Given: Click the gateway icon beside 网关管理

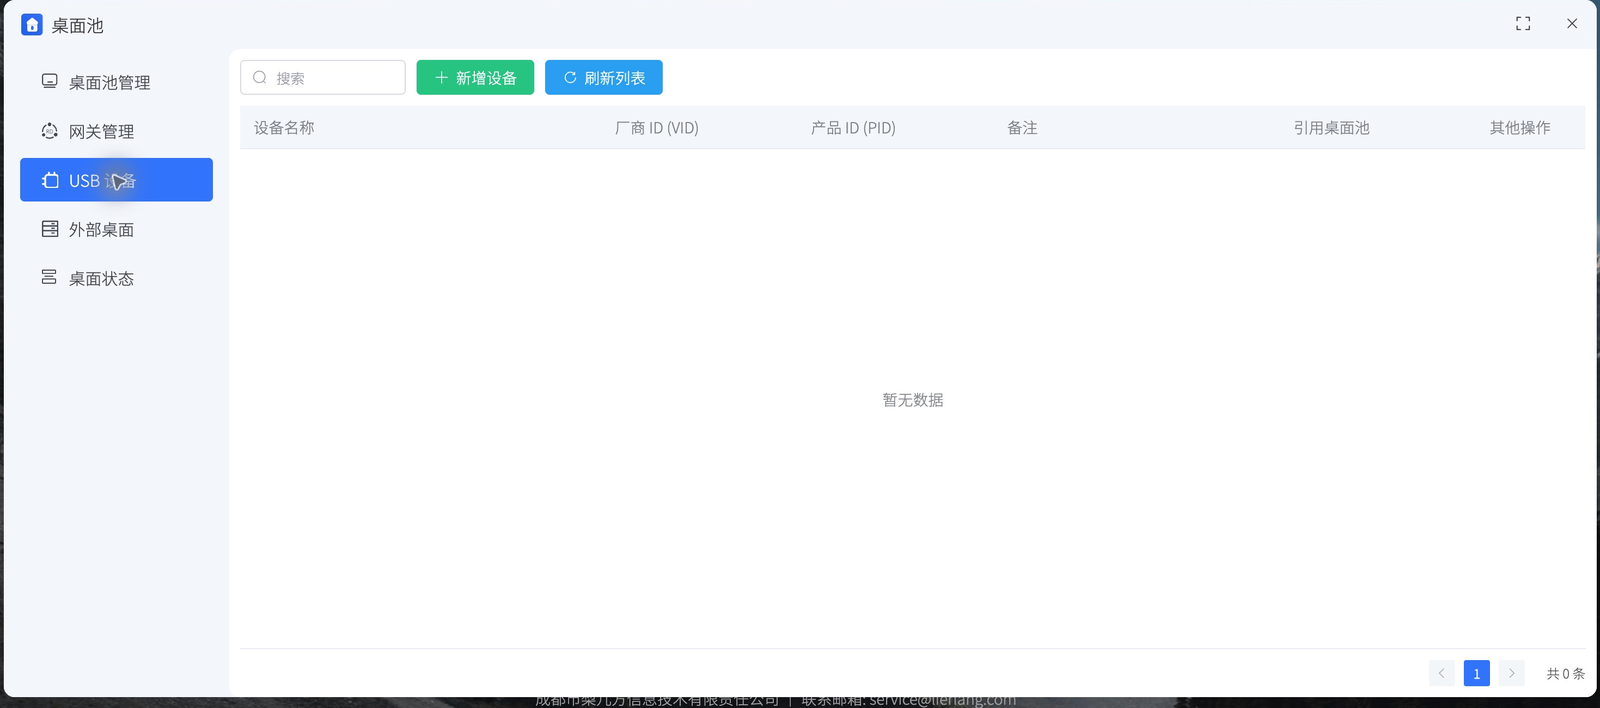Looking at the screenshot, I should pos(49,131).
